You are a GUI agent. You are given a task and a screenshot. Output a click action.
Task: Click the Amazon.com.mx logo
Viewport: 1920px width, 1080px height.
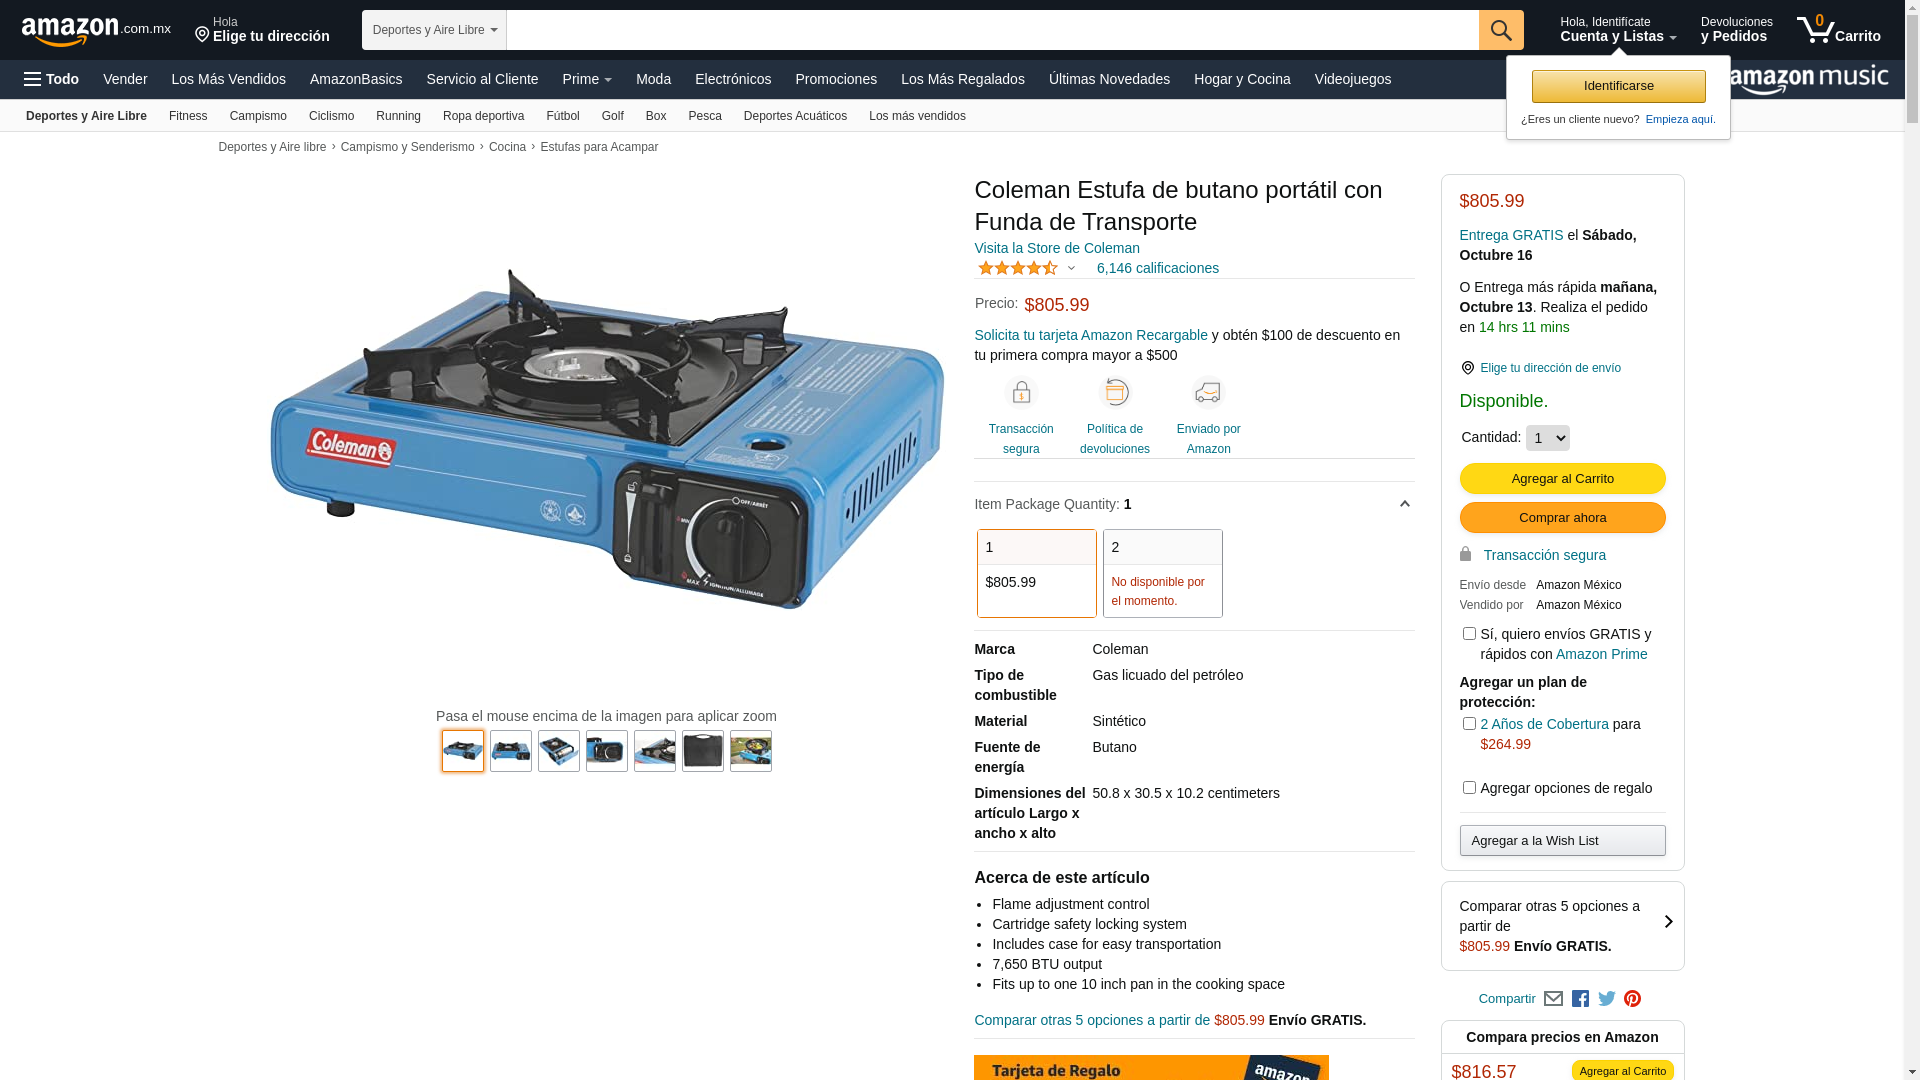tap(96, 30)
